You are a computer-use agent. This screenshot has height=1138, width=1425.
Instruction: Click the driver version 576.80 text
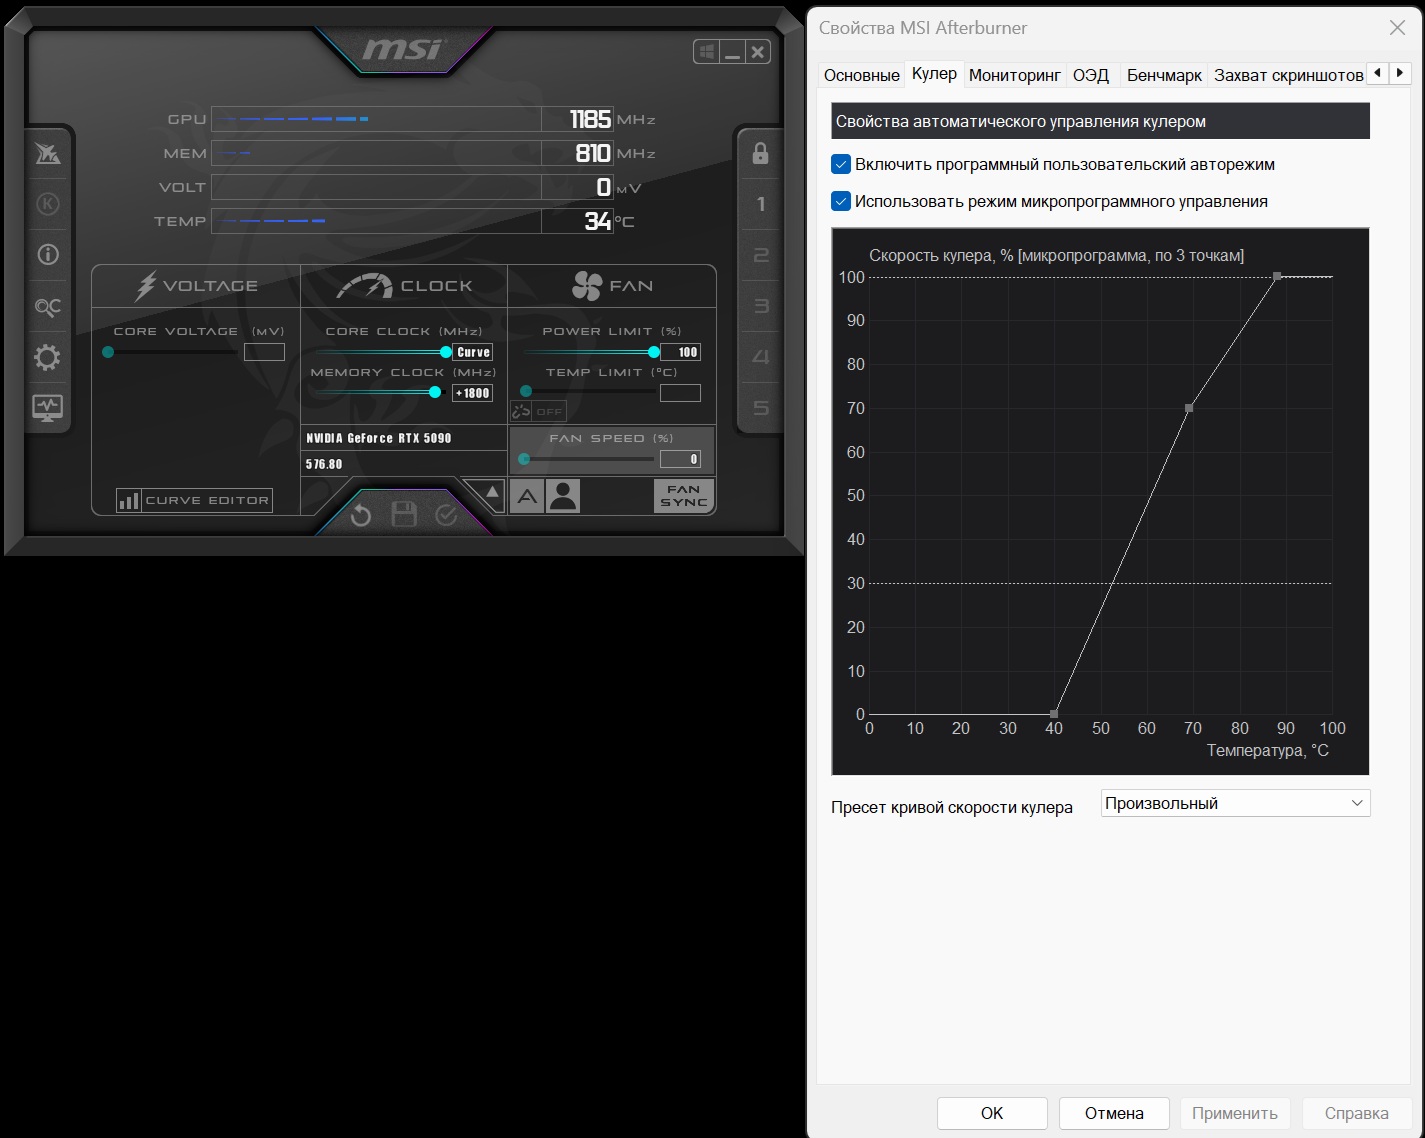coord(324,464)
